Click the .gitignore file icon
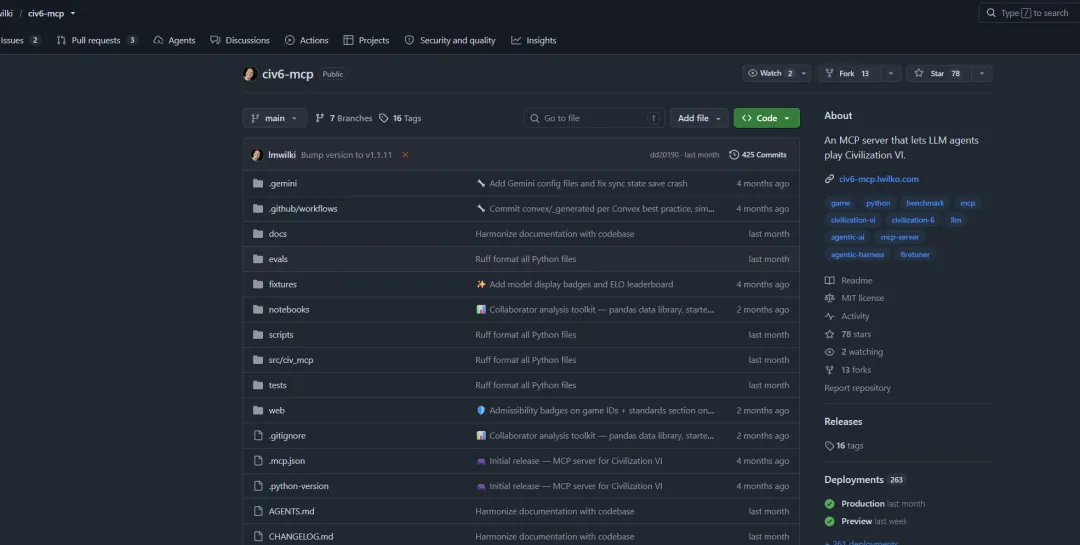This screenshot has width=1080, height=545. click(258, 435)
